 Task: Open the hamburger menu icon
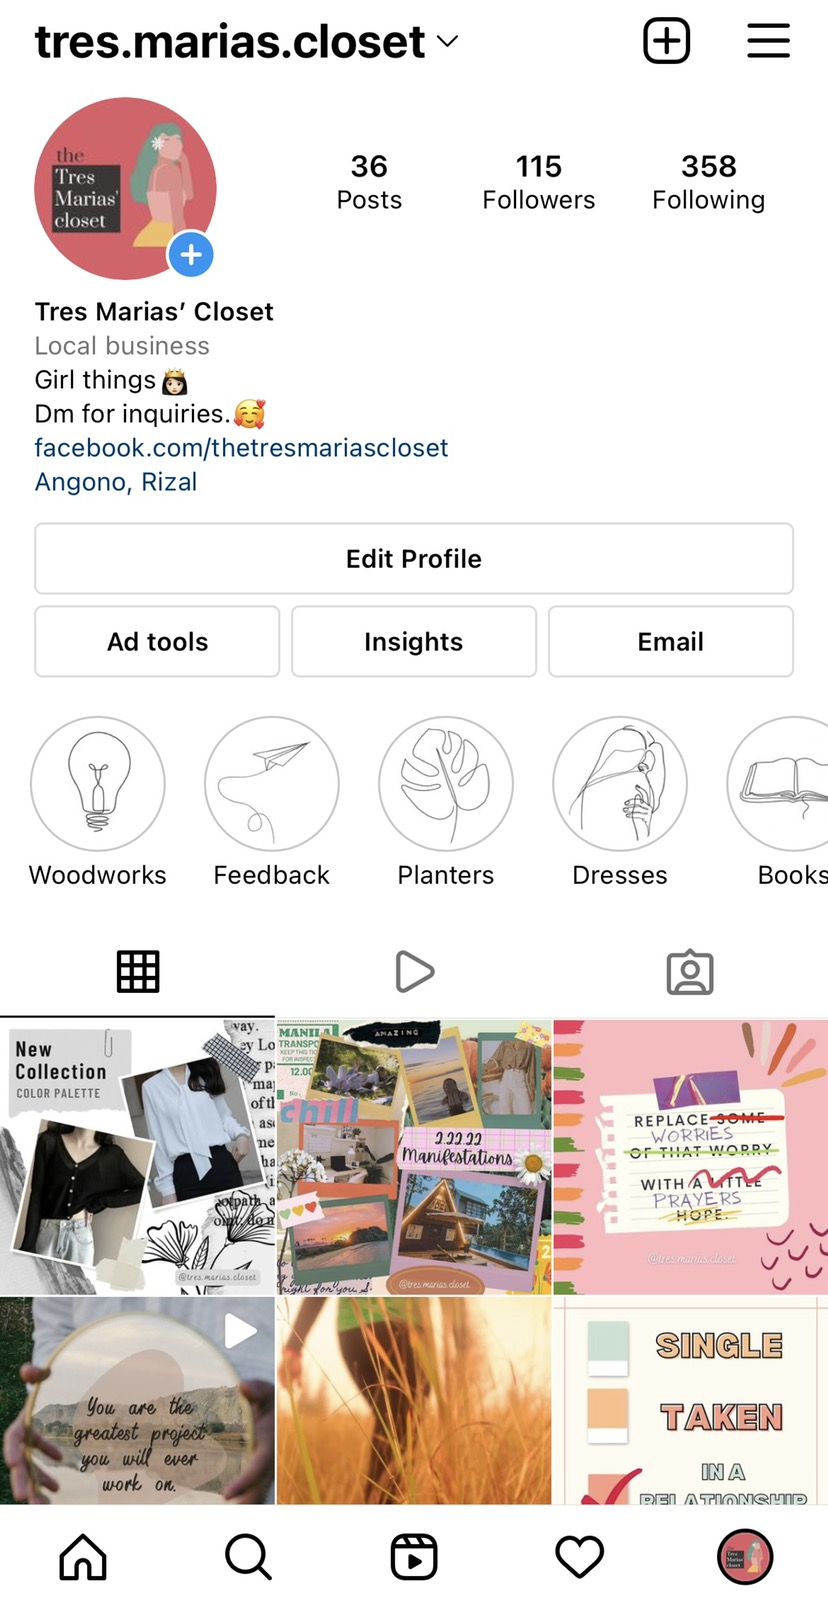tap(769, 41)
